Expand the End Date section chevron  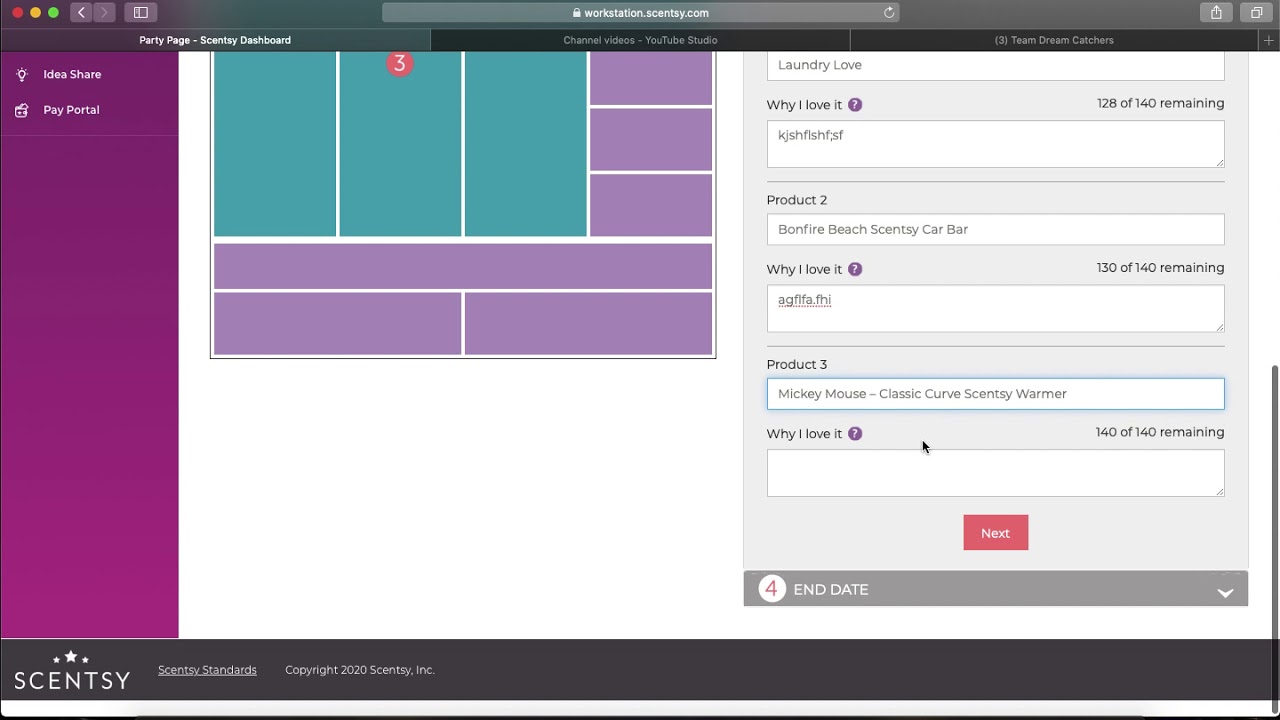tap(1225, 592)
